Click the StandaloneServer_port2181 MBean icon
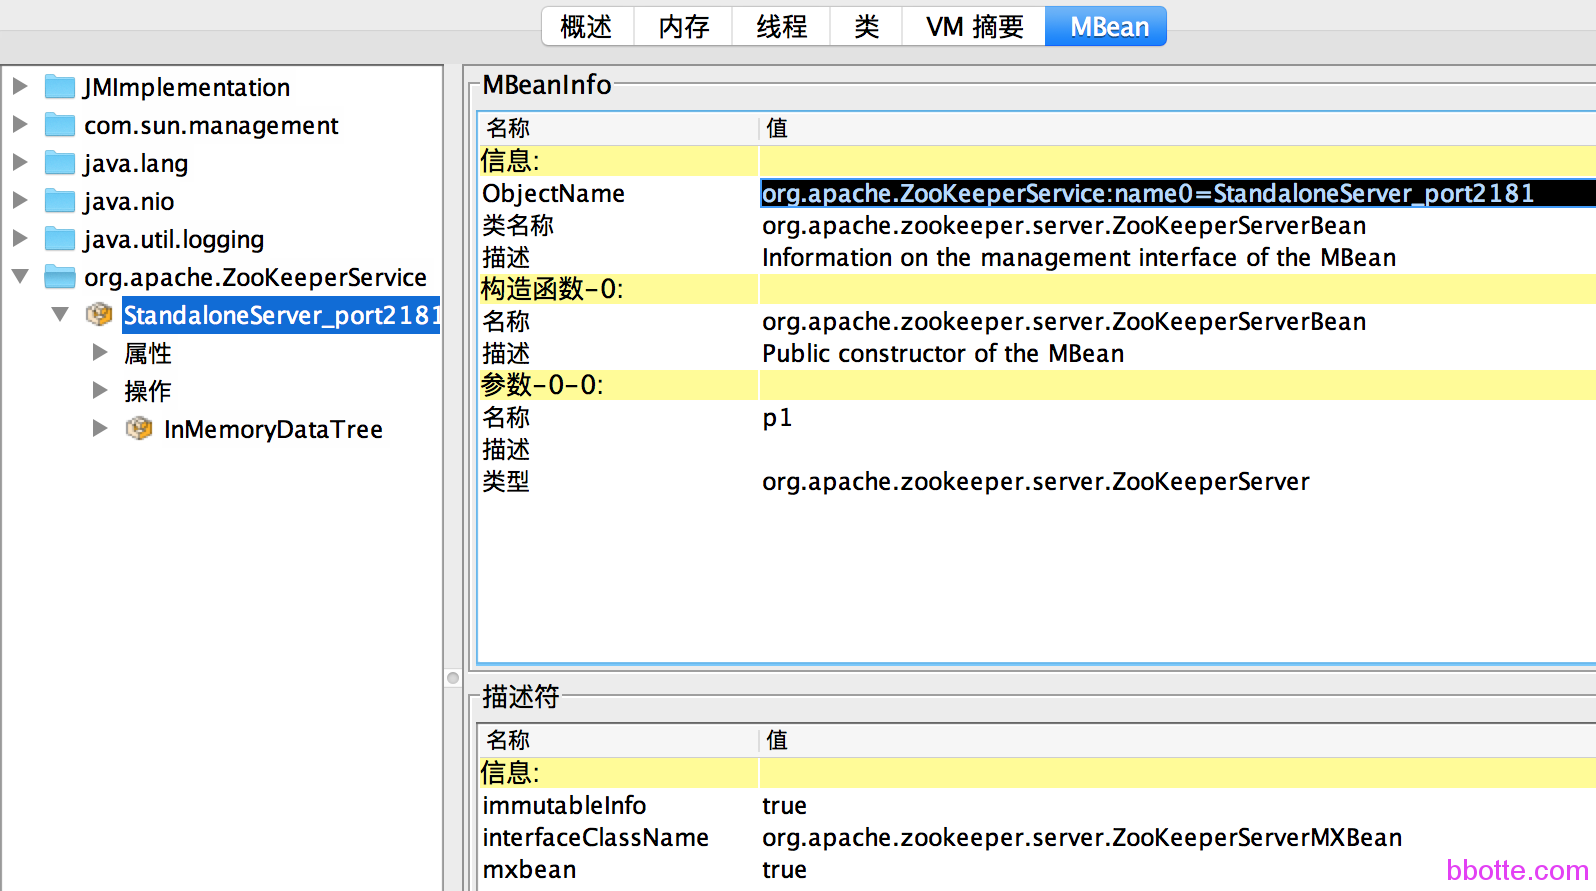1596x891 pixels. (x=99, y=315)
